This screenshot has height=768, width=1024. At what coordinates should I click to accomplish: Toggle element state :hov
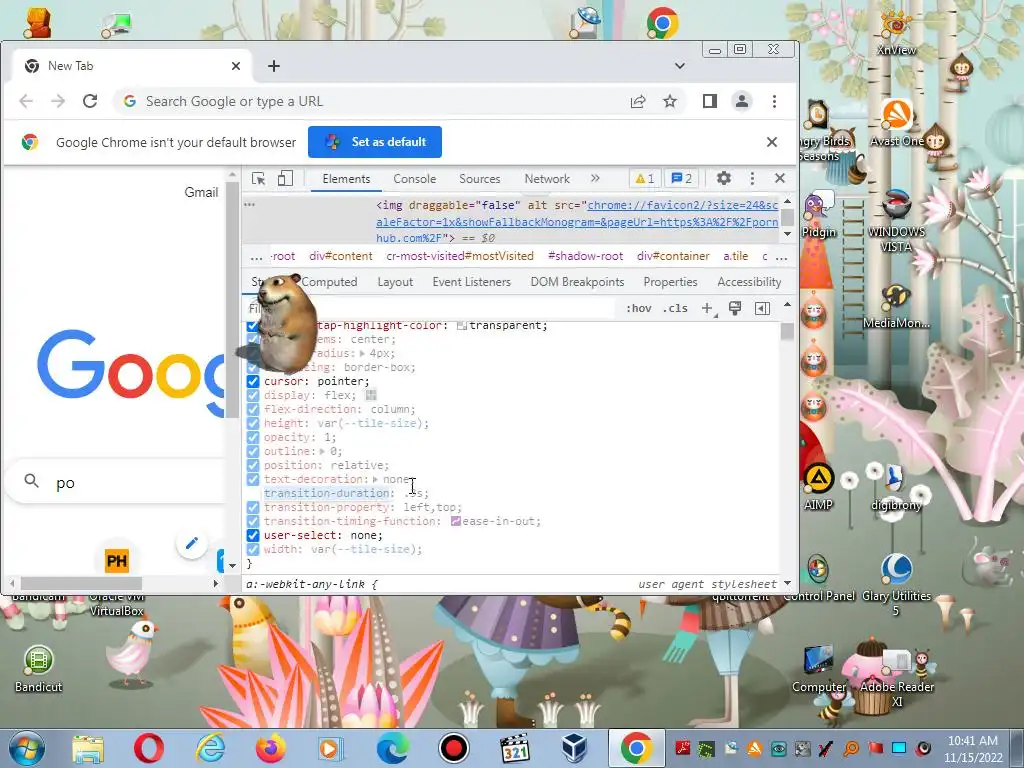click(639, 308)
